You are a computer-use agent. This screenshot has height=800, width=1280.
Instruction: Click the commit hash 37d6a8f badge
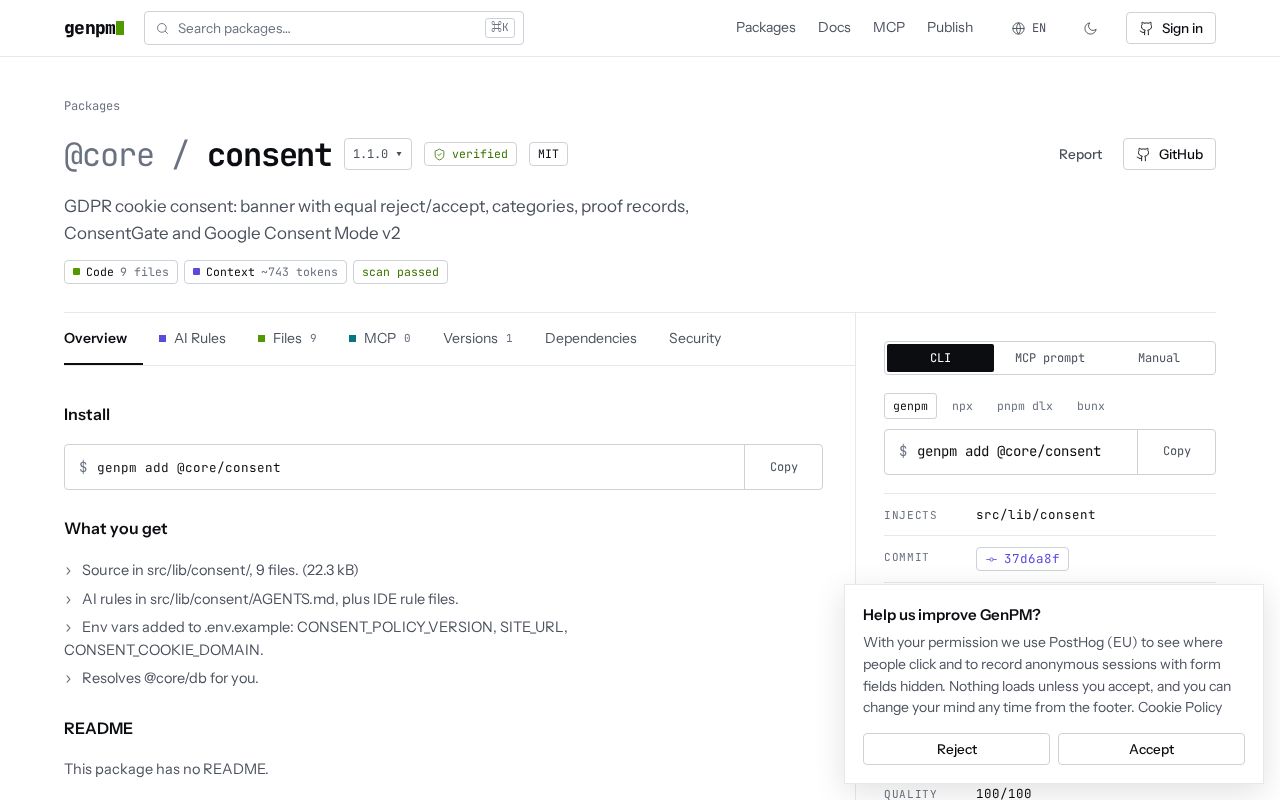(1022, 559)
